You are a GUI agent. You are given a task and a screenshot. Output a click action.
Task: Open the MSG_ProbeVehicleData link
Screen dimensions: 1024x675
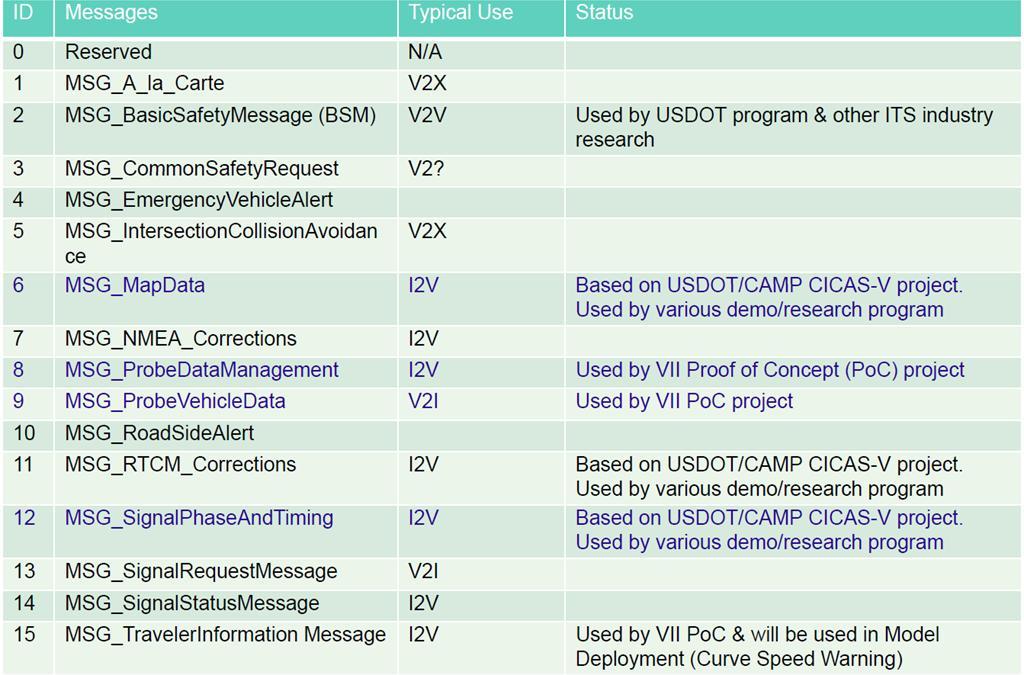click(x=175, y=401)
